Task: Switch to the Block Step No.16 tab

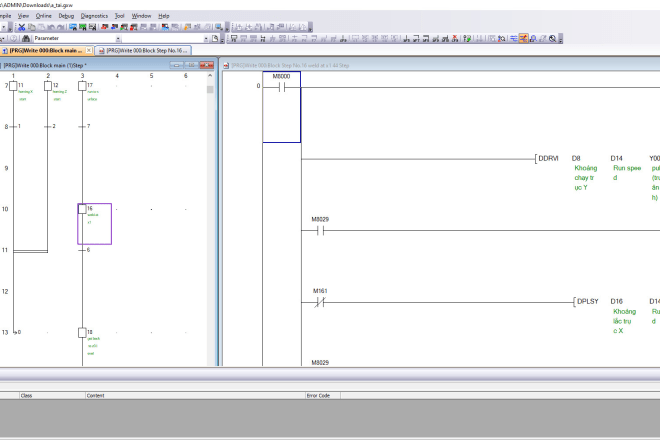Action: pyautogui.click(x=144, y=51)
